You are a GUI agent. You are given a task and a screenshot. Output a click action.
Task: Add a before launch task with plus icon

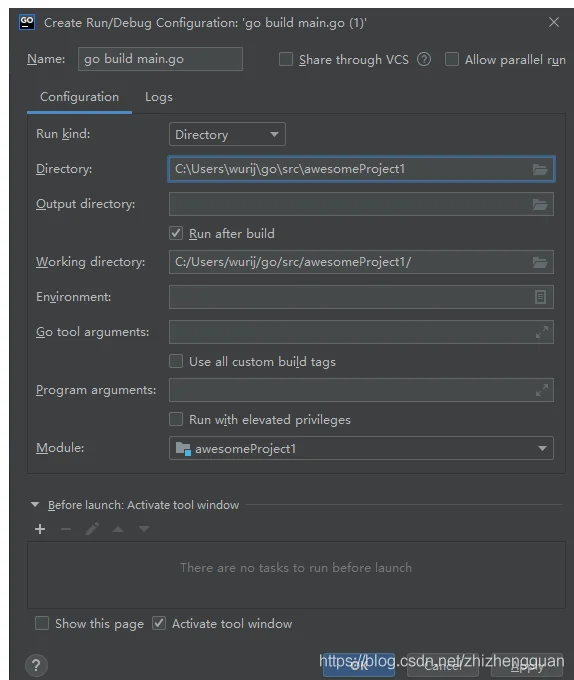click(x=40, y=529)
